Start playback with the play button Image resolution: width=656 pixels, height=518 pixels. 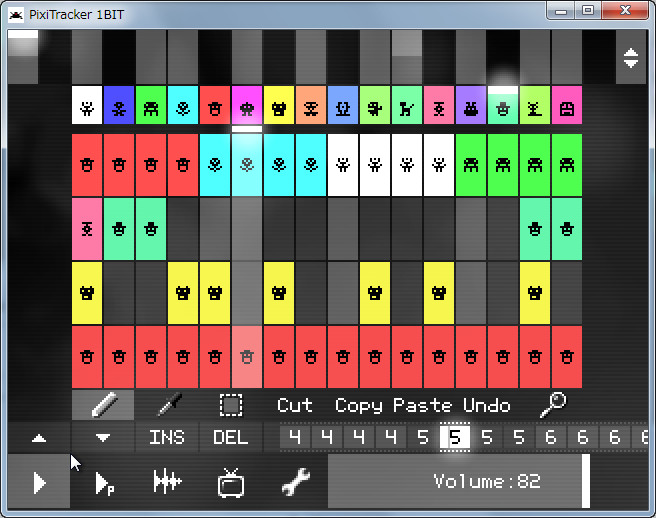click(39, 482)
